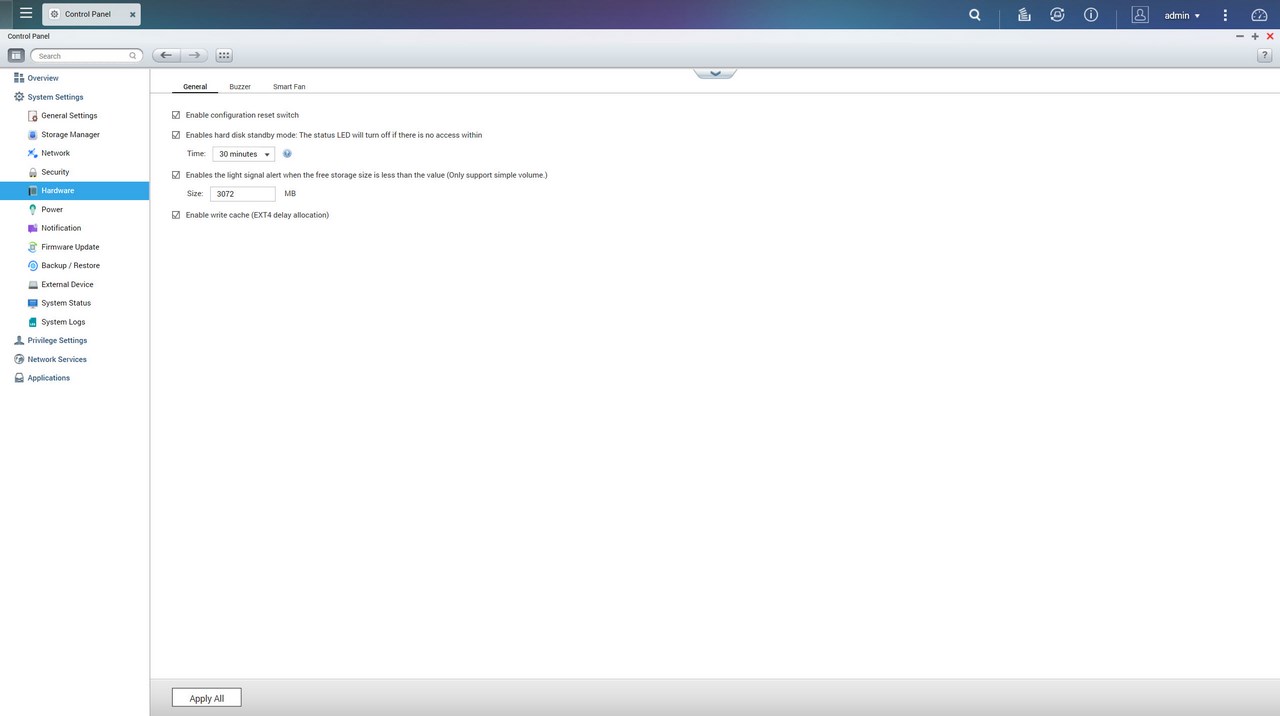The height and width of the screenshot is (716, 1280).
Task: Open the three-dot more options menu
Action: click(x=1225, y=15)
